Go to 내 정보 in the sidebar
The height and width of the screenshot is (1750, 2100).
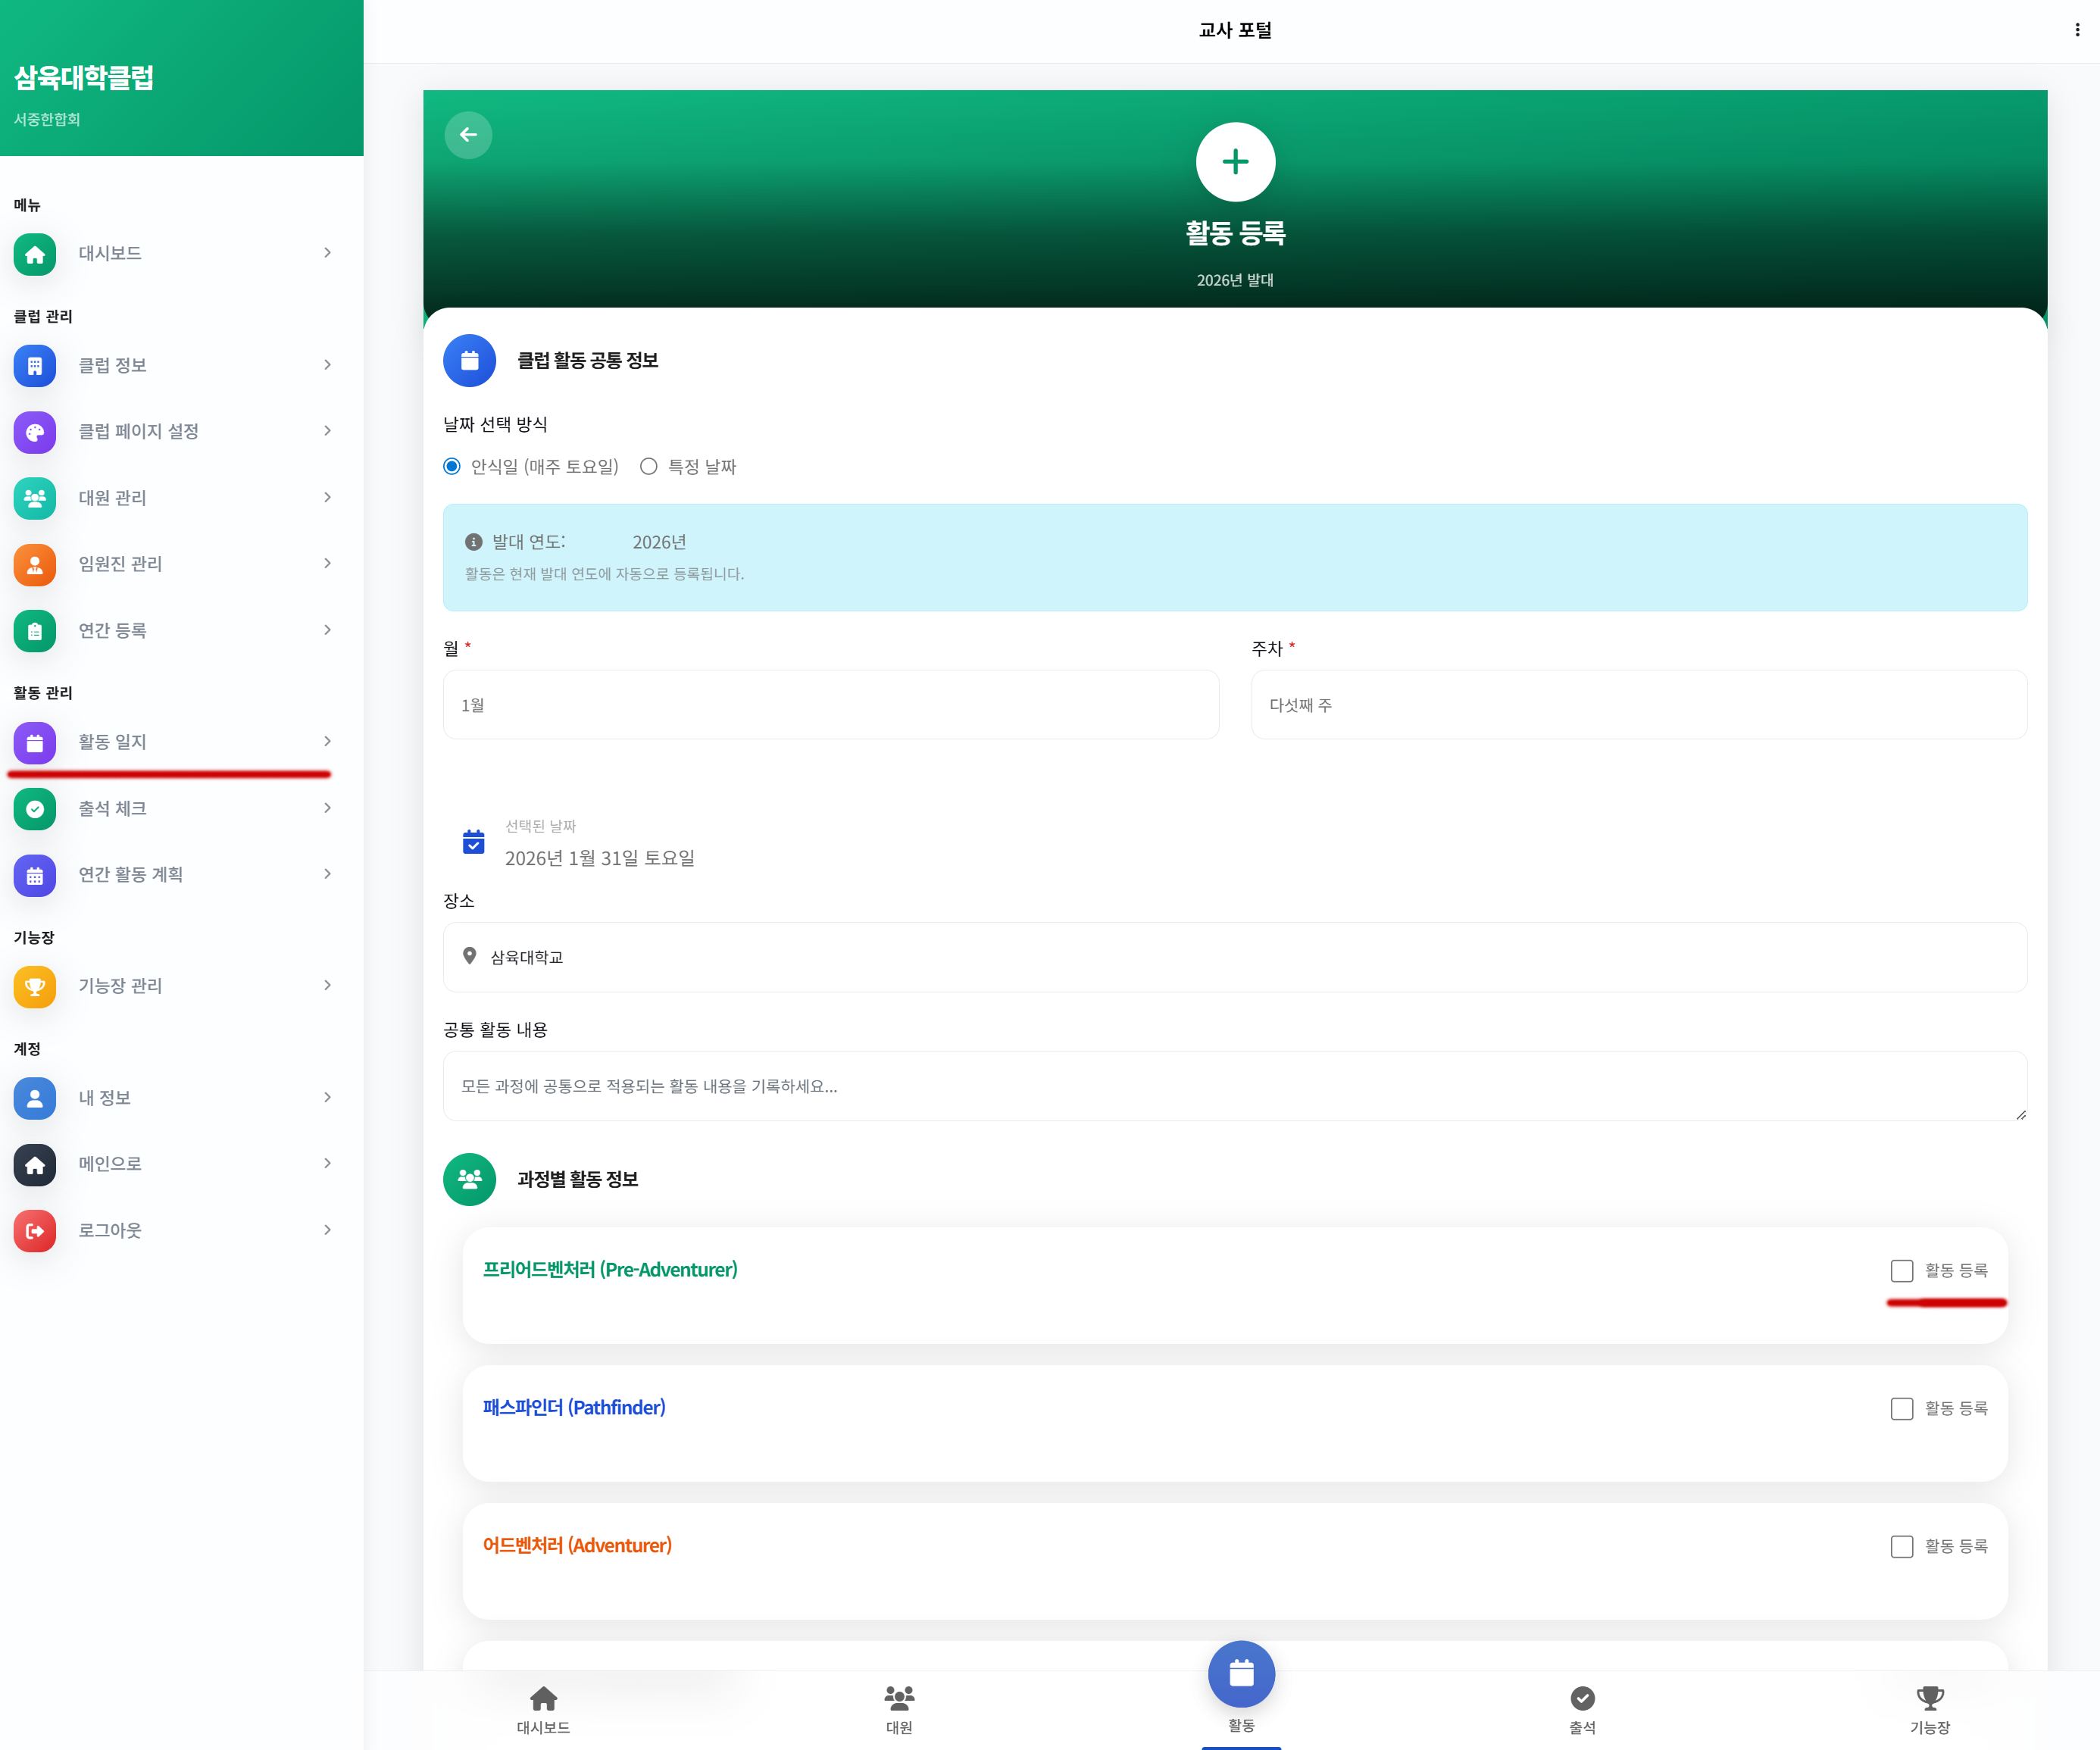coord(105,1098)
